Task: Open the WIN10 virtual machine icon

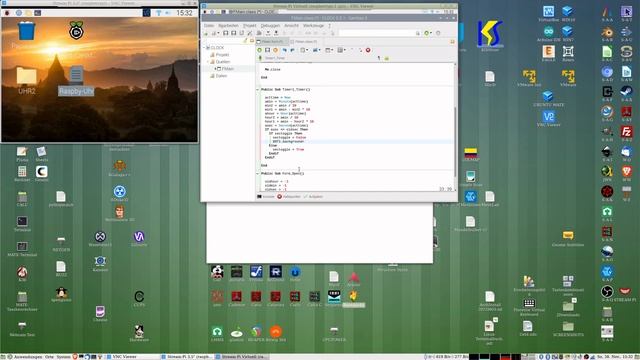Action: (568, 13)
